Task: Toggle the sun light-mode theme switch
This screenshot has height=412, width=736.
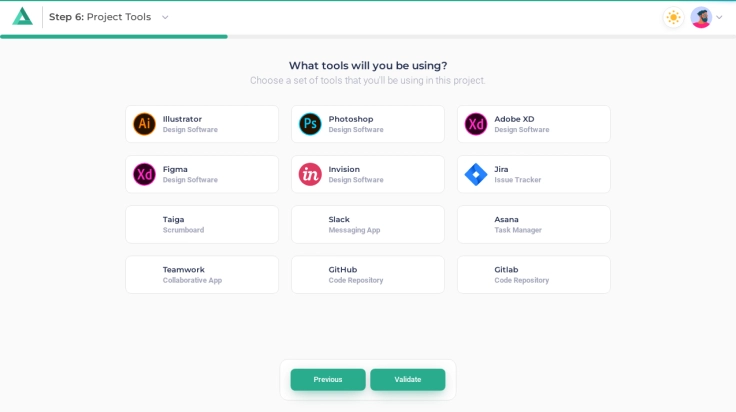Action: coord(673,17)
